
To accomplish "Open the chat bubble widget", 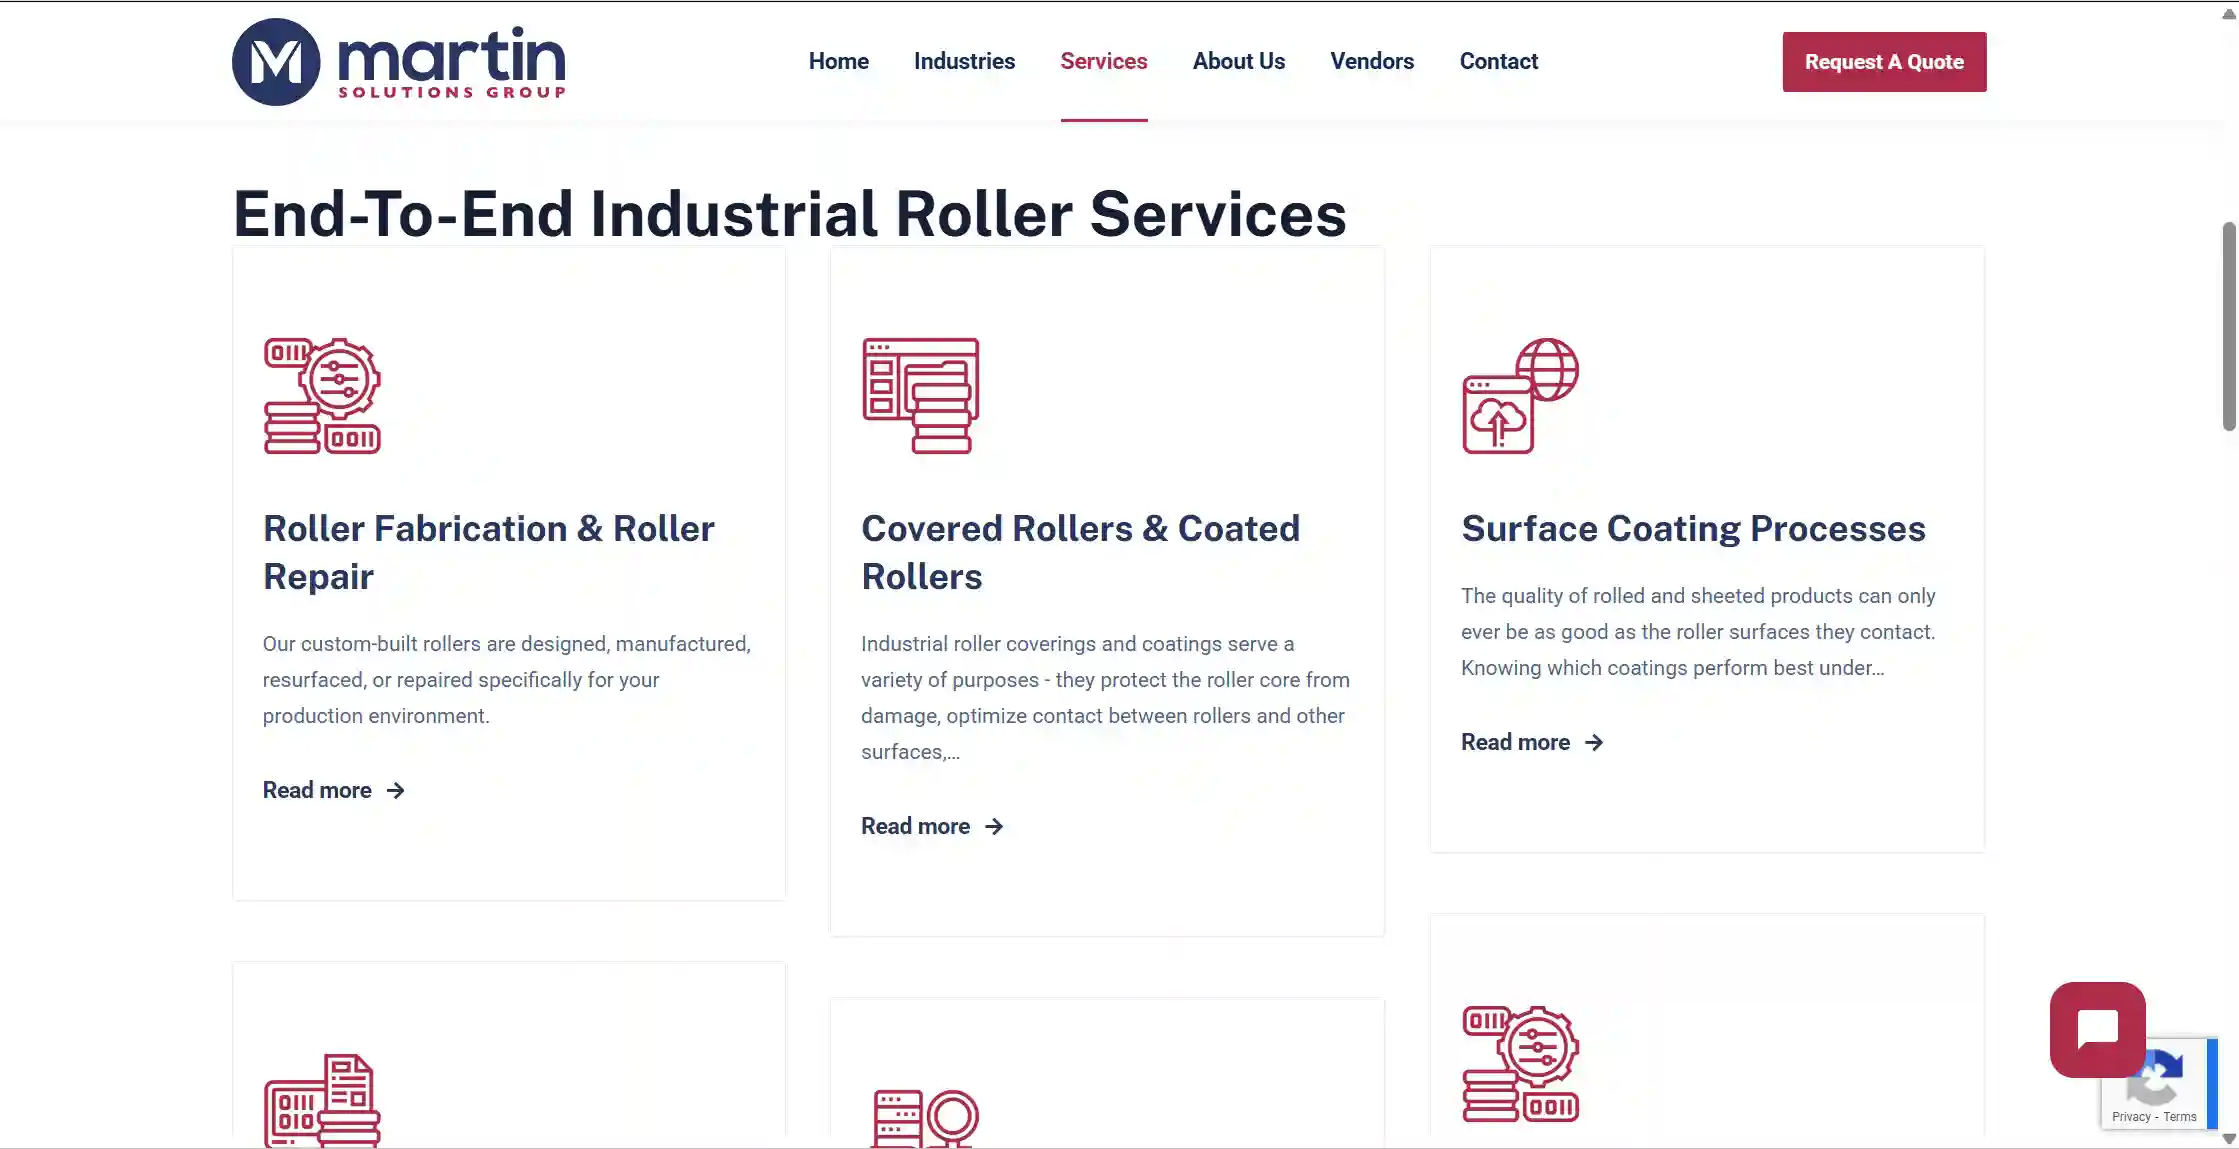I will click(x=2097, y=1029).
